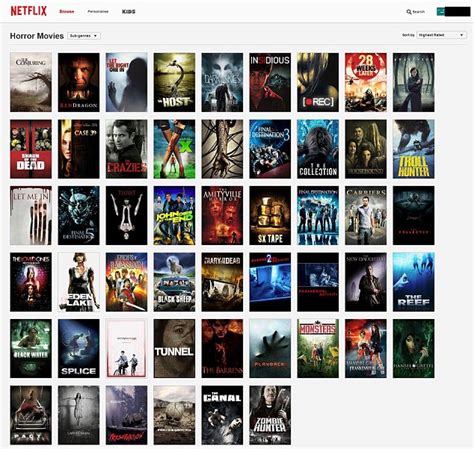Open the Zombie Hunter movie poster

coord(270,415)
